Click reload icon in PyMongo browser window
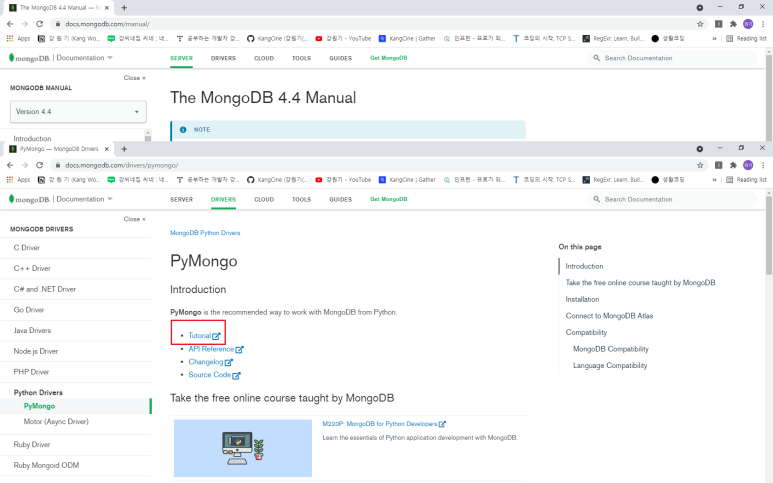The height and width of the screenshot is (483, 773). 39,165
